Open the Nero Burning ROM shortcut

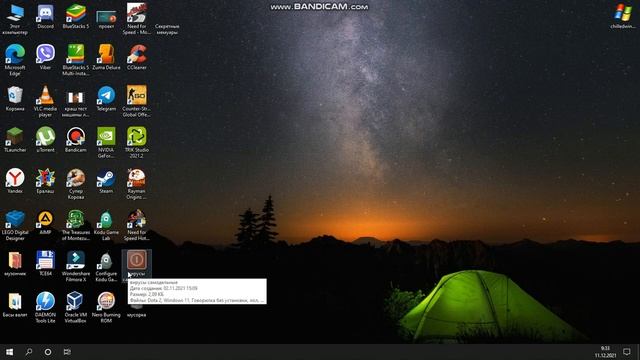[106, 307]
